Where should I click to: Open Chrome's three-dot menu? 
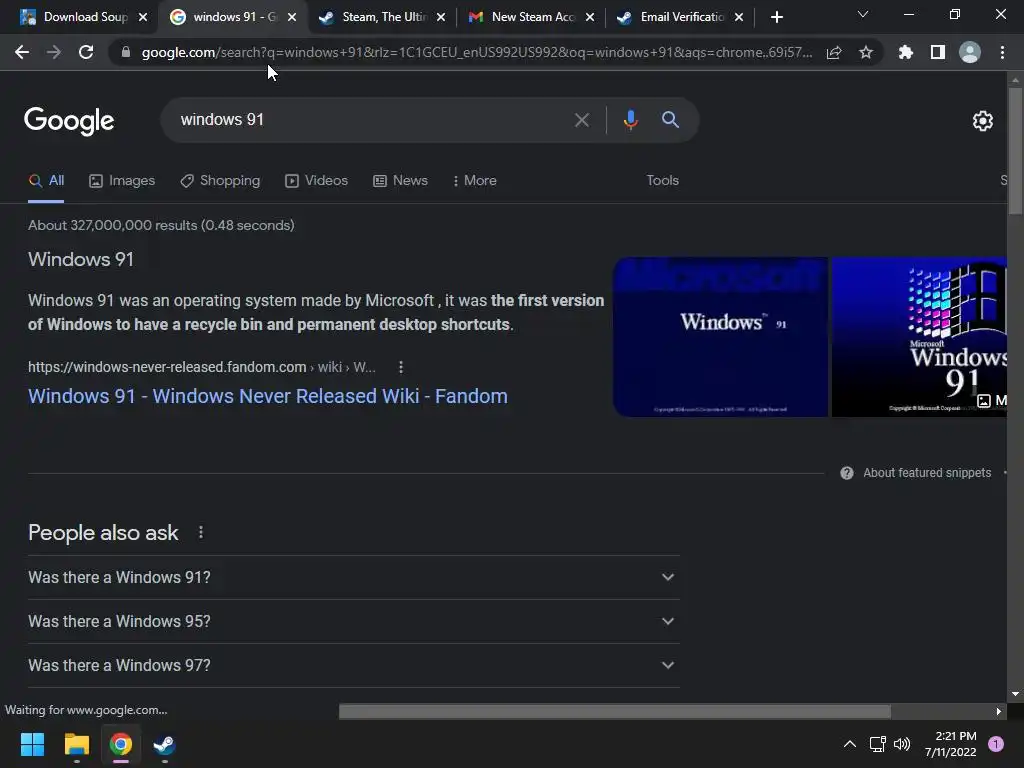coord(1002,52)
